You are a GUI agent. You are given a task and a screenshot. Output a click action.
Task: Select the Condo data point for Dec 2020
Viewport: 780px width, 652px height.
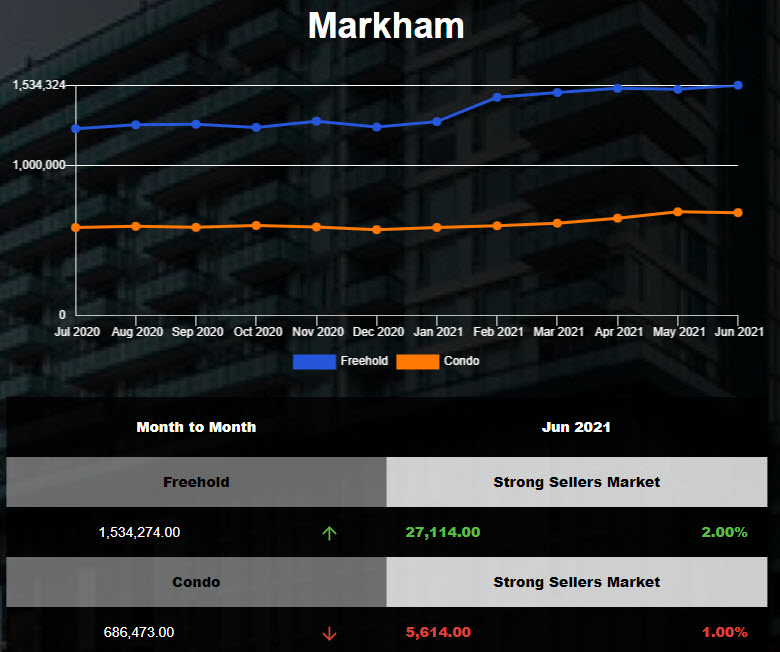pos(377,229)
